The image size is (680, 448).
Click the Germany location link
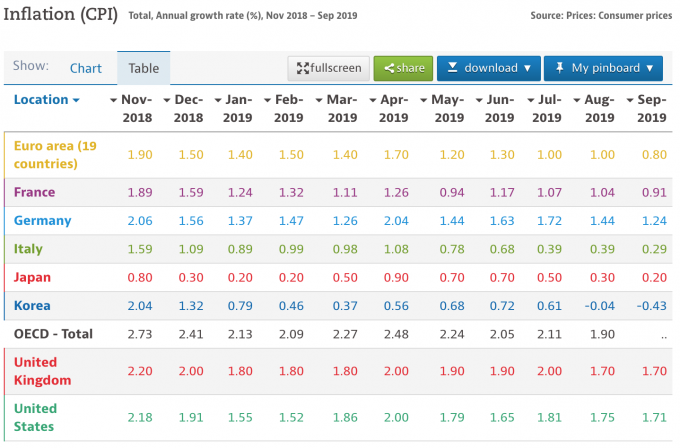coord(40,220)
